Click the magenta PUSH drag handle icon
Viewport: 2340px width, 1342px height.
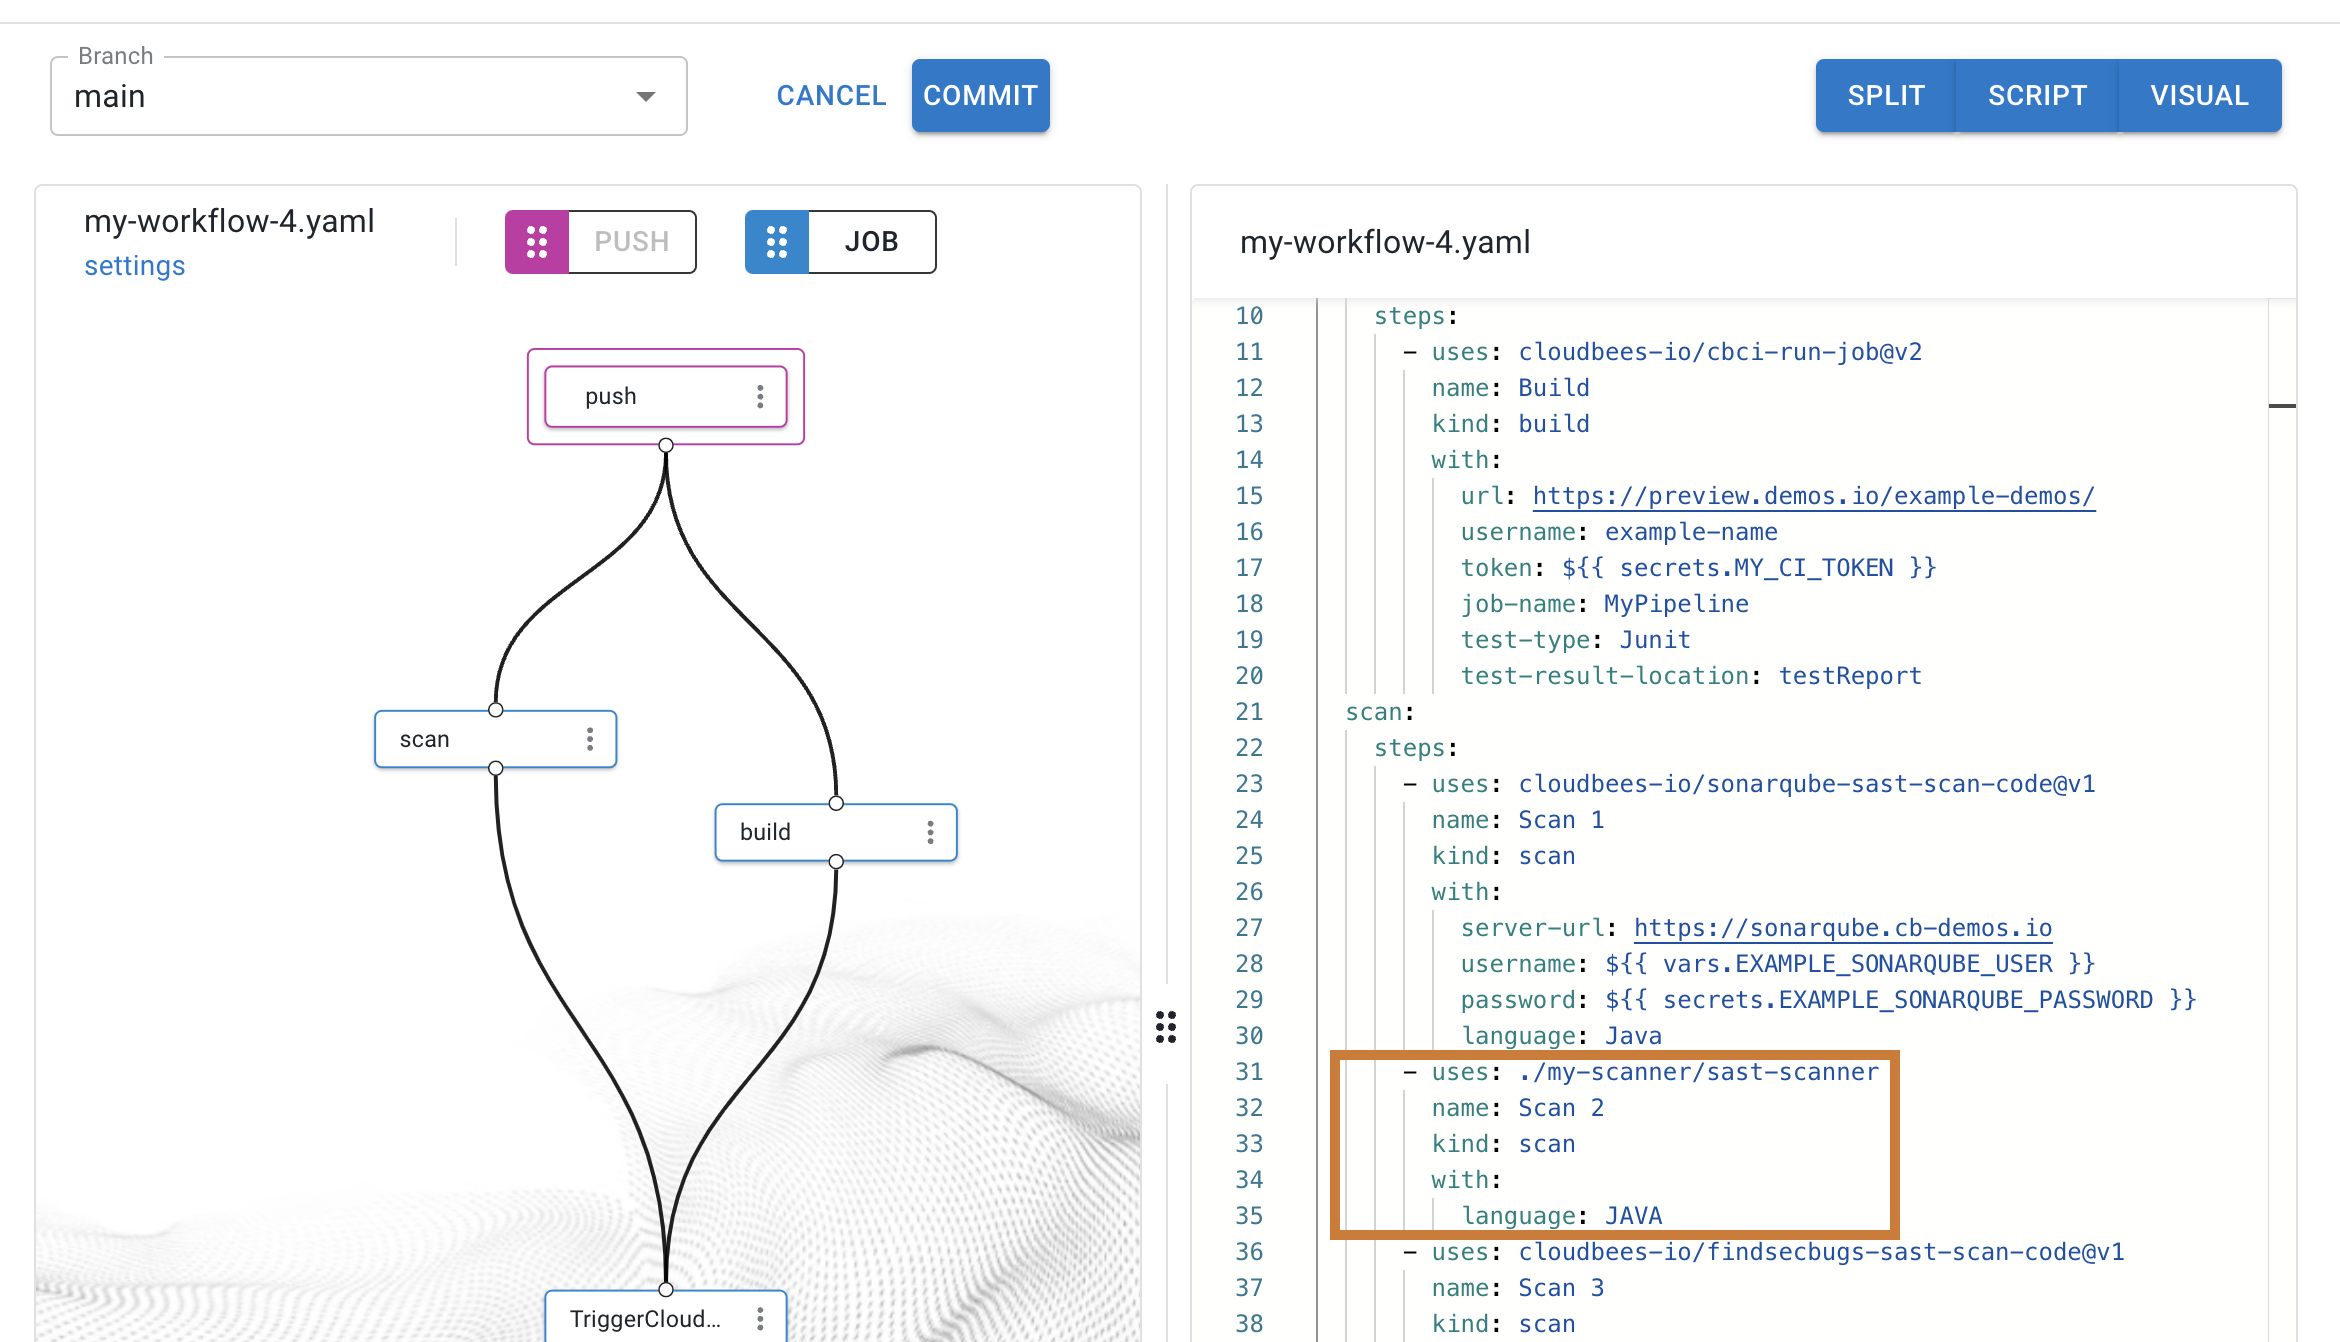coord(537,242)
